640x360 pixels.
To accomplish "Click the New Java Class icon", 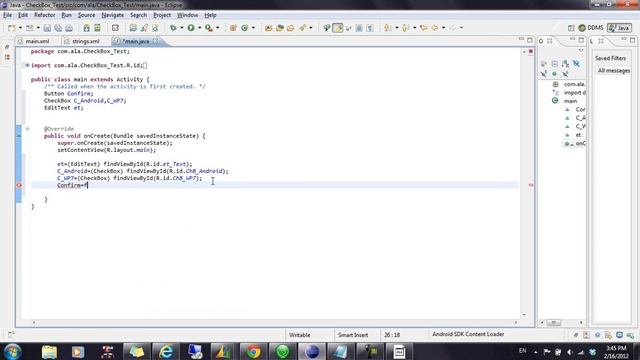I will click(x=244, y=28).
